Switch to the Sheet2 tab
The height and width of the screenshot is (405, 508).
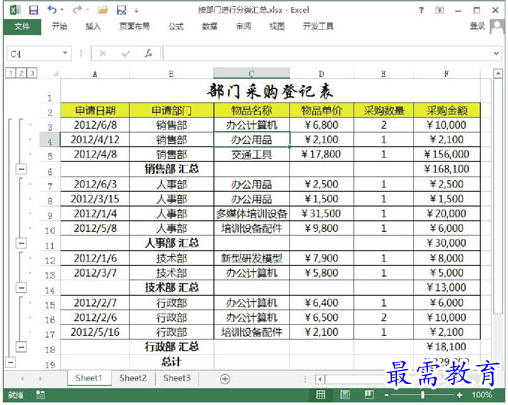pos(133,378)
